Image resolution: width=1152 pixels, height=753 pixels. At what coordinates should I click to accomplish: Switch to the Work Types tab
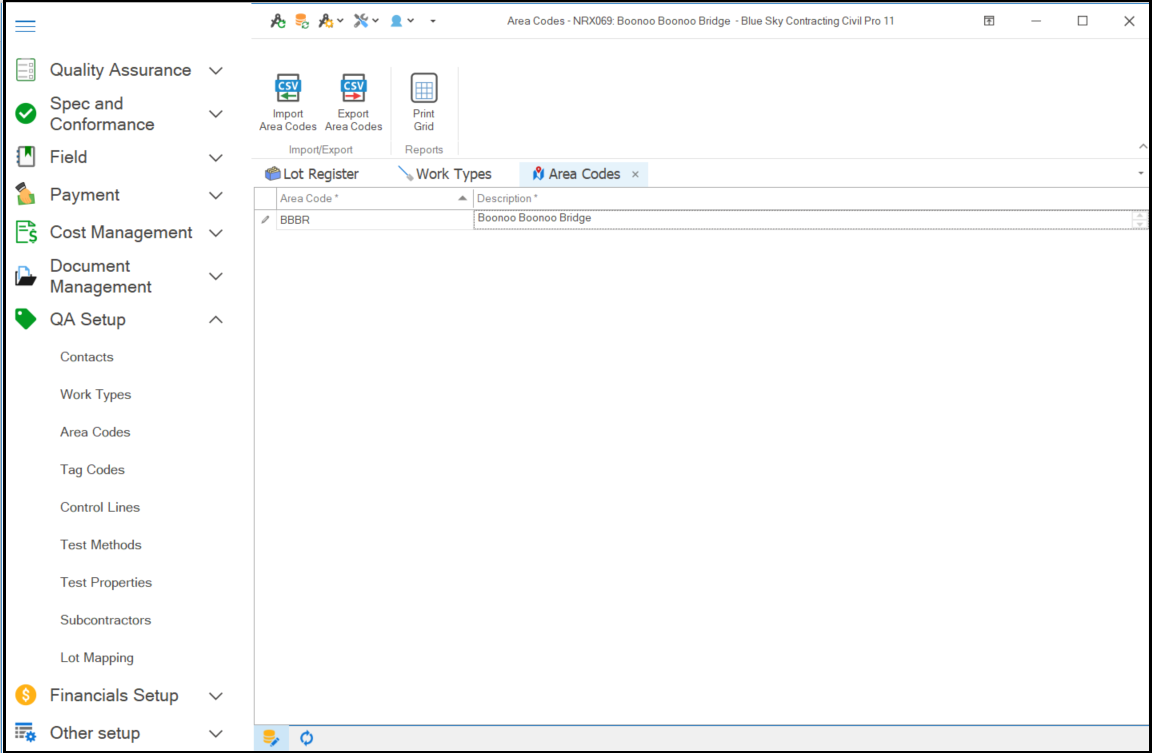[x=445, y=174]
